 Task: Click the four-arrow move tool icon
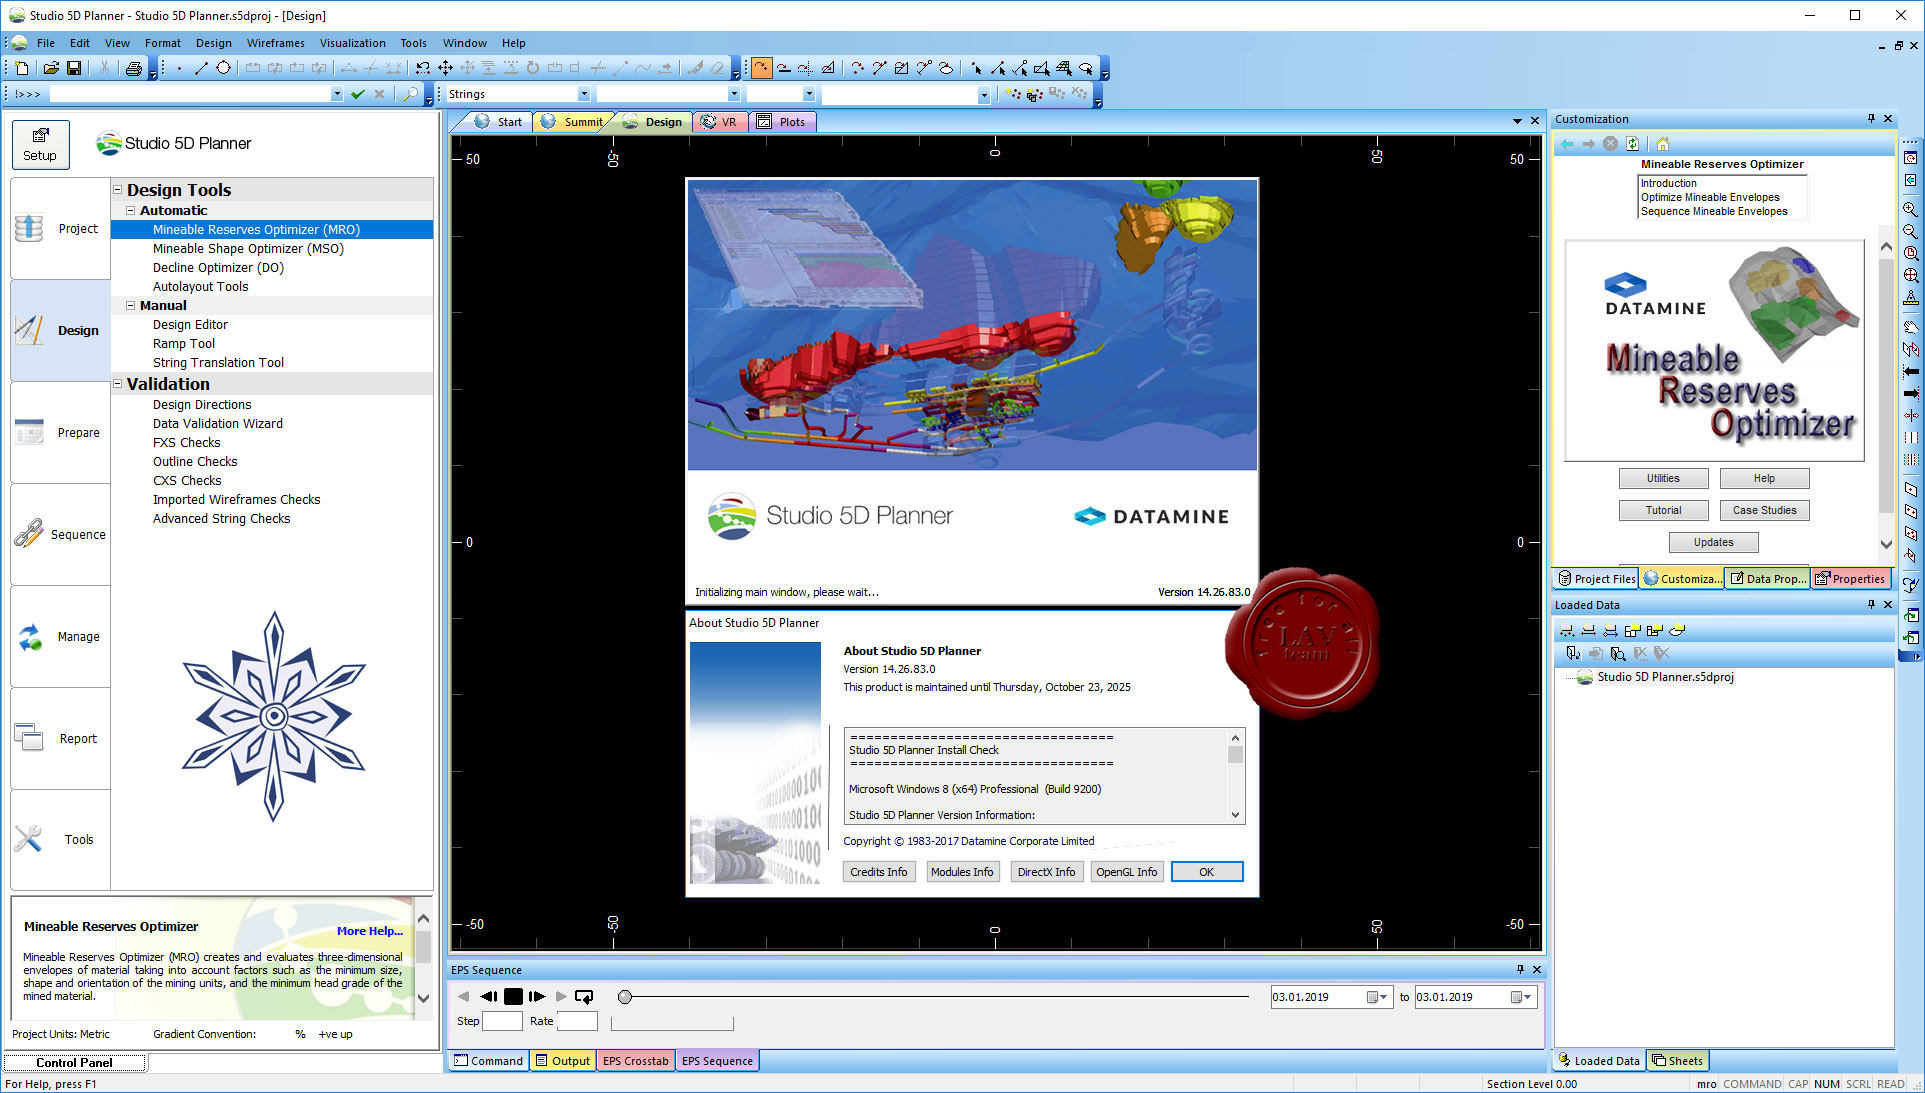[445, 68]
